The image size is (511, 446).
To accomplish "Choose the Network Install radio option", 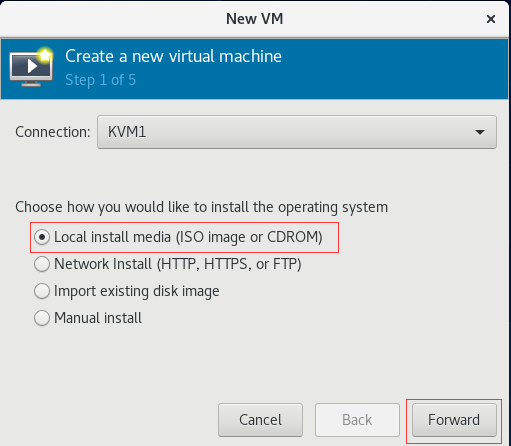I will pyautogui.click(x=42, y=264).
